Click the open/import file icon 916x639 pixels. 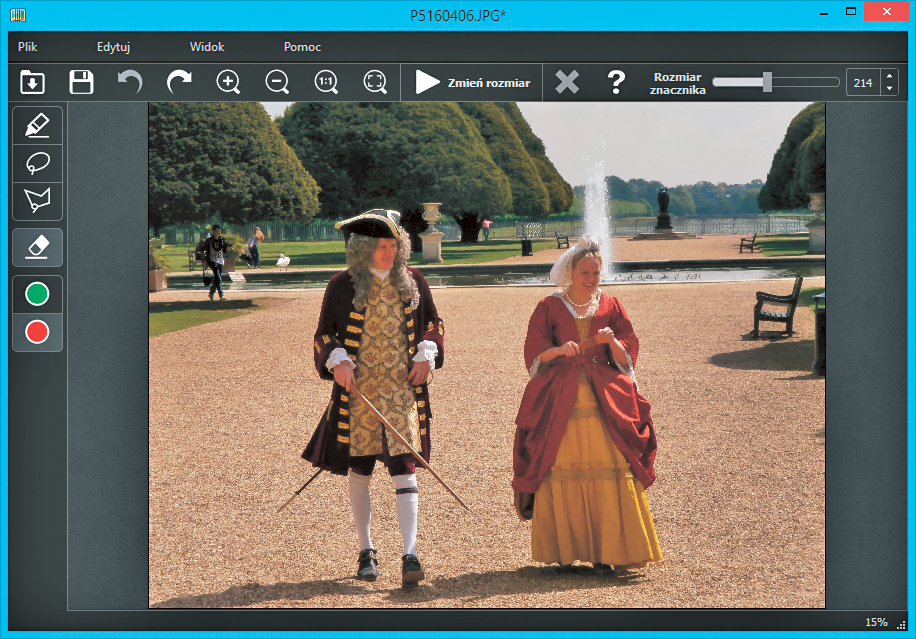point(32,82)
